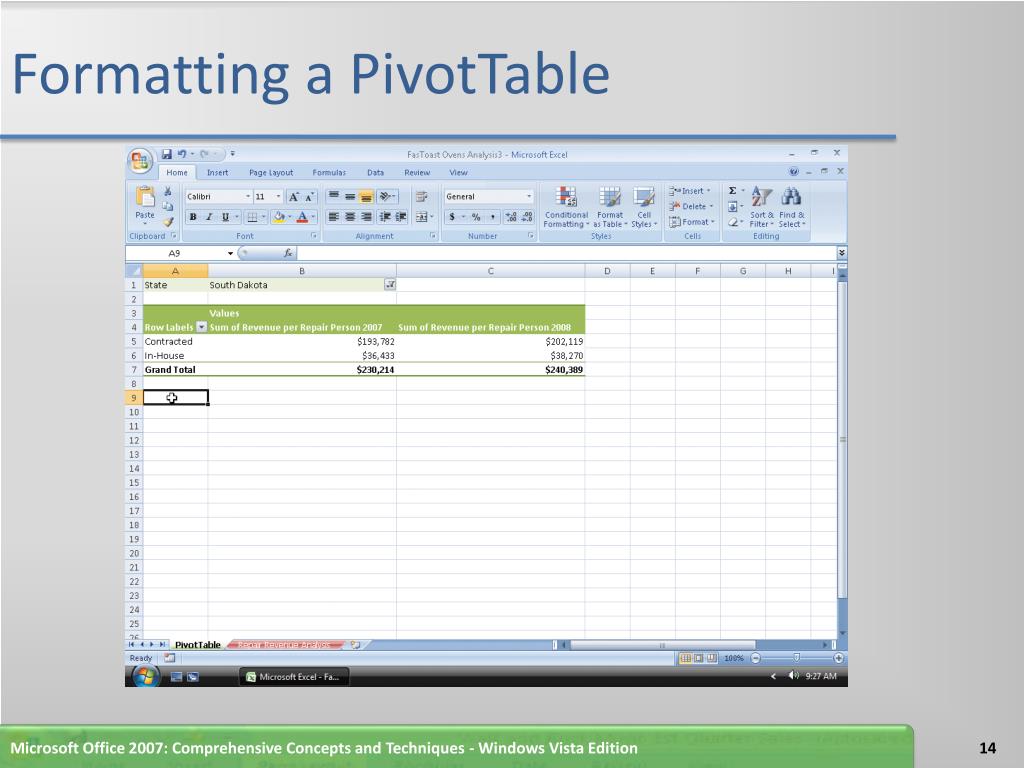Open Sort & Filter menu
This screenshot has height=768, width=1024.
pyautogui.click(x=761, y=207)
